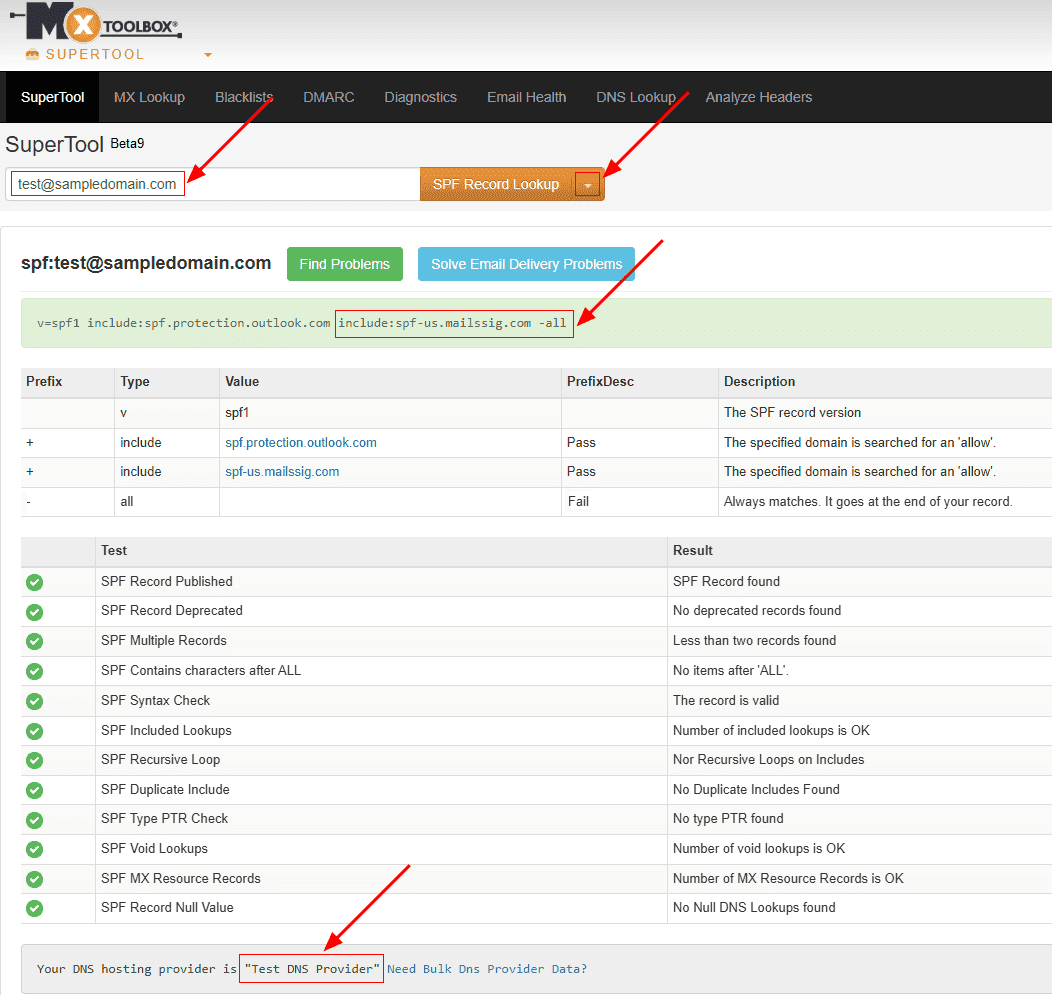
Task: Run the SPF Record Lookup button
Action: pos(496,184)
